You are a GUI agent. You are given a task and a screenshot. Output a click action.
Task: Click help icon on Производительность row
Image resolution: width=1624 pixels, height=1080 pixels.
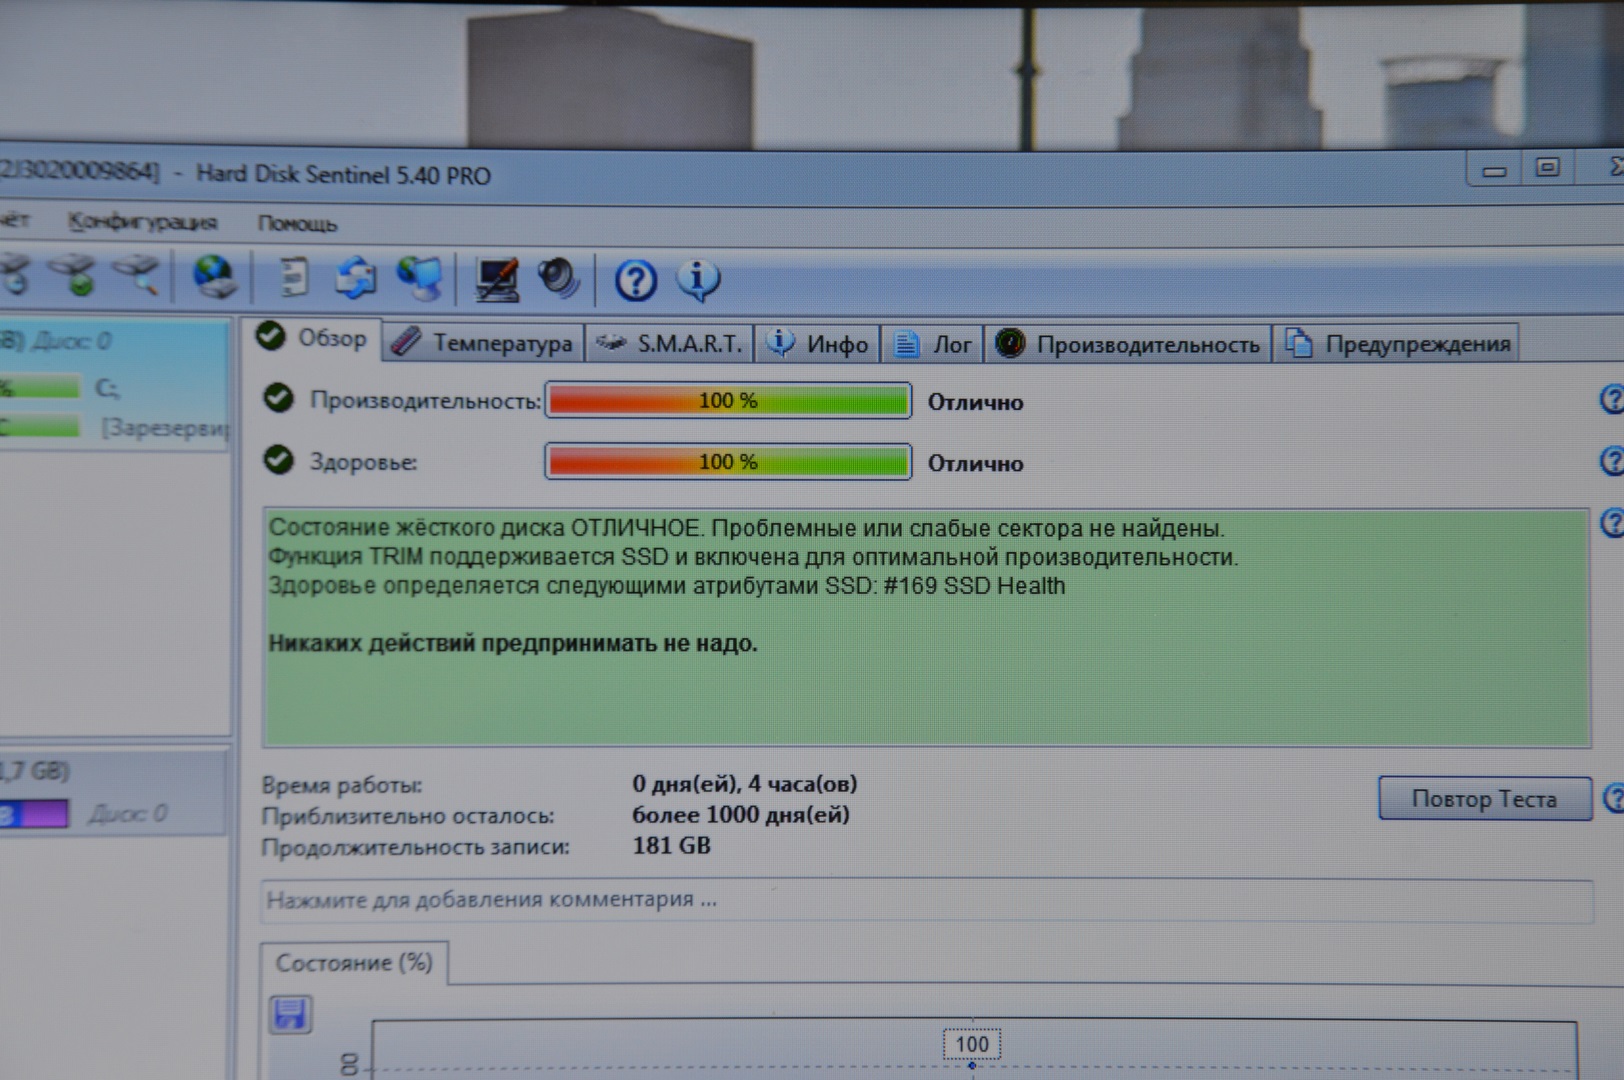point(1612,400)
